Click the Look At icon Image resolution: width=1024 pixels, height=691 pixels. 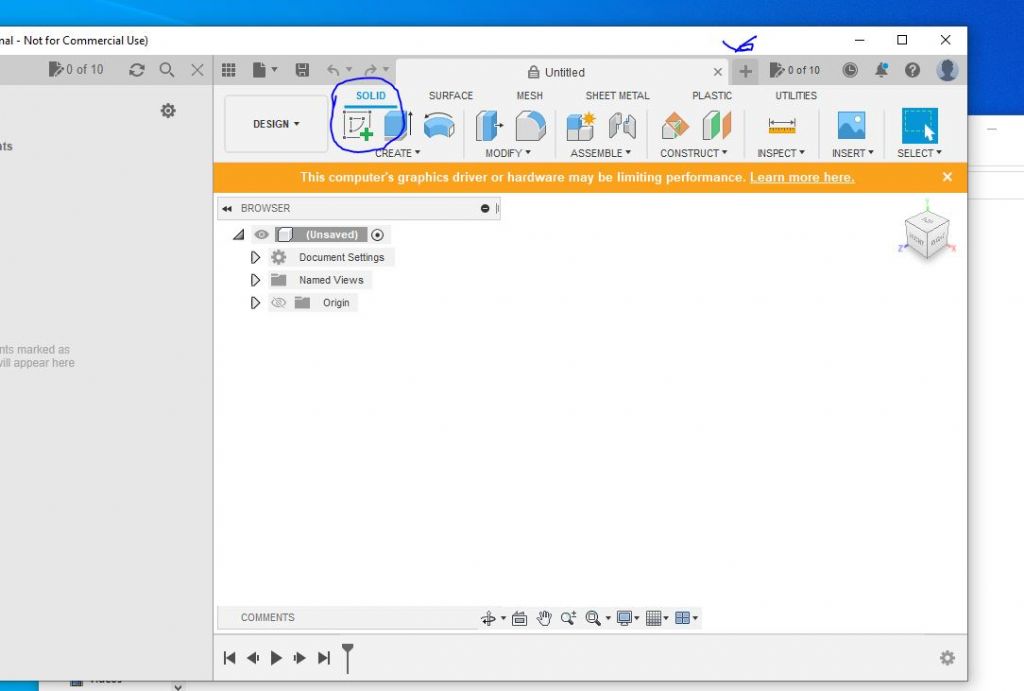pyautogui.click(x=519, y=618)
